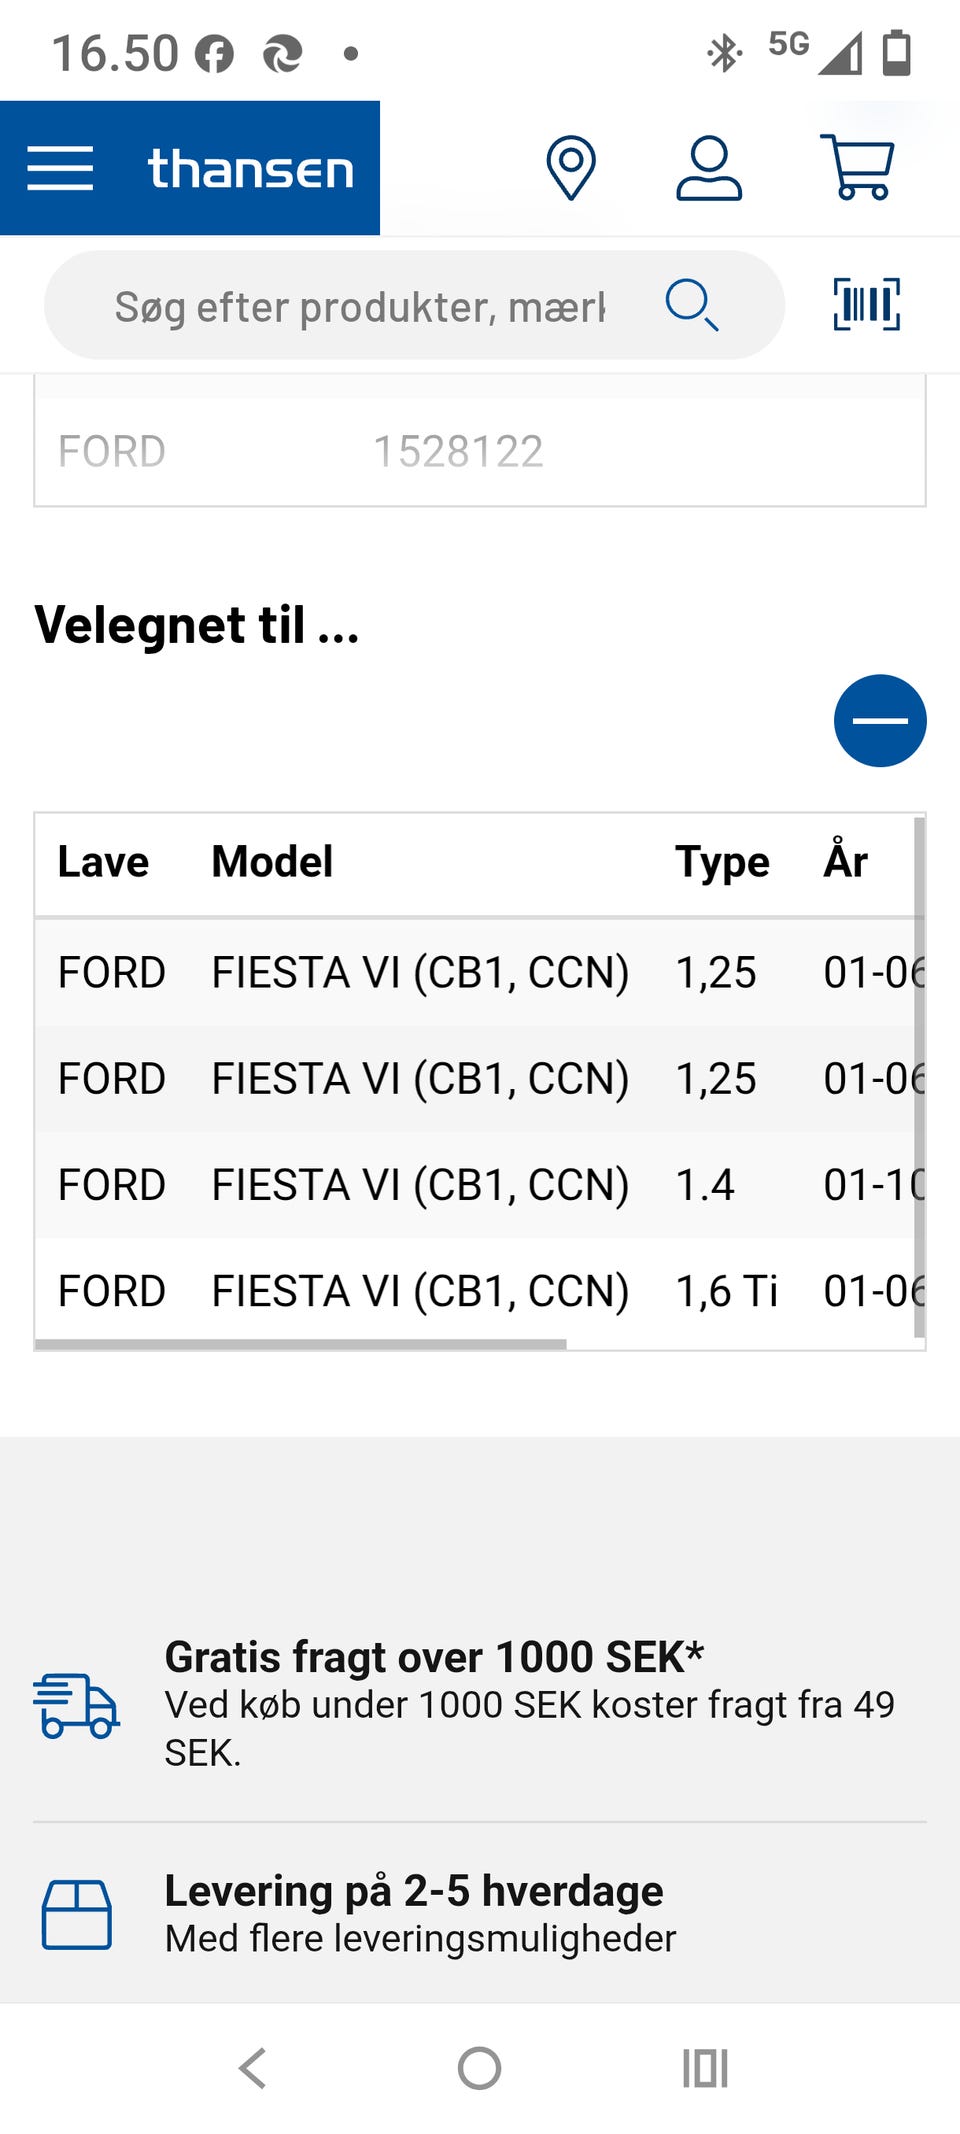This screenshot has width=960, height=2134.
Task: Click the Type column header
Action: (x=722, y=862)
